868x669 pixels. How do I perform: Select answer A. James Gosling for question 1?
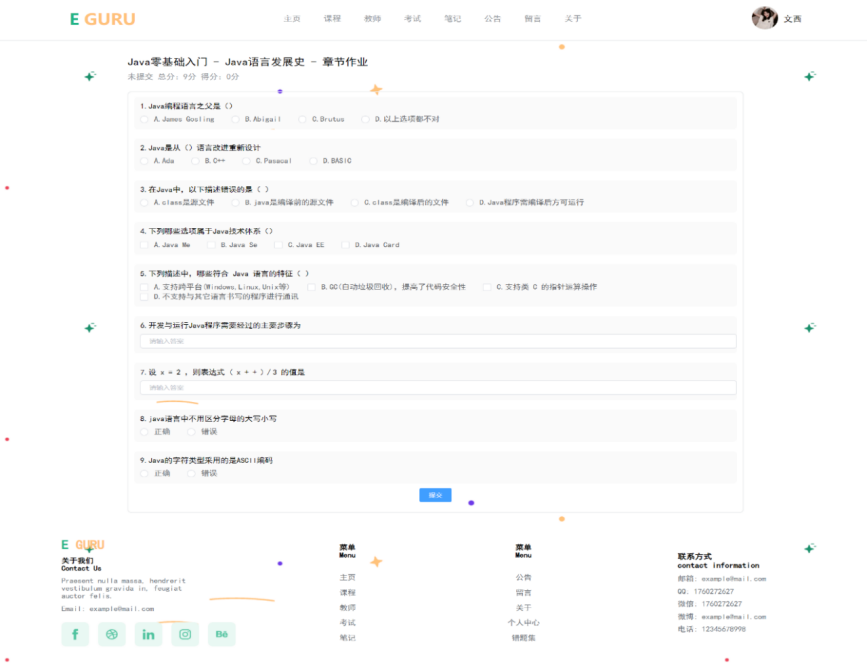145,119
